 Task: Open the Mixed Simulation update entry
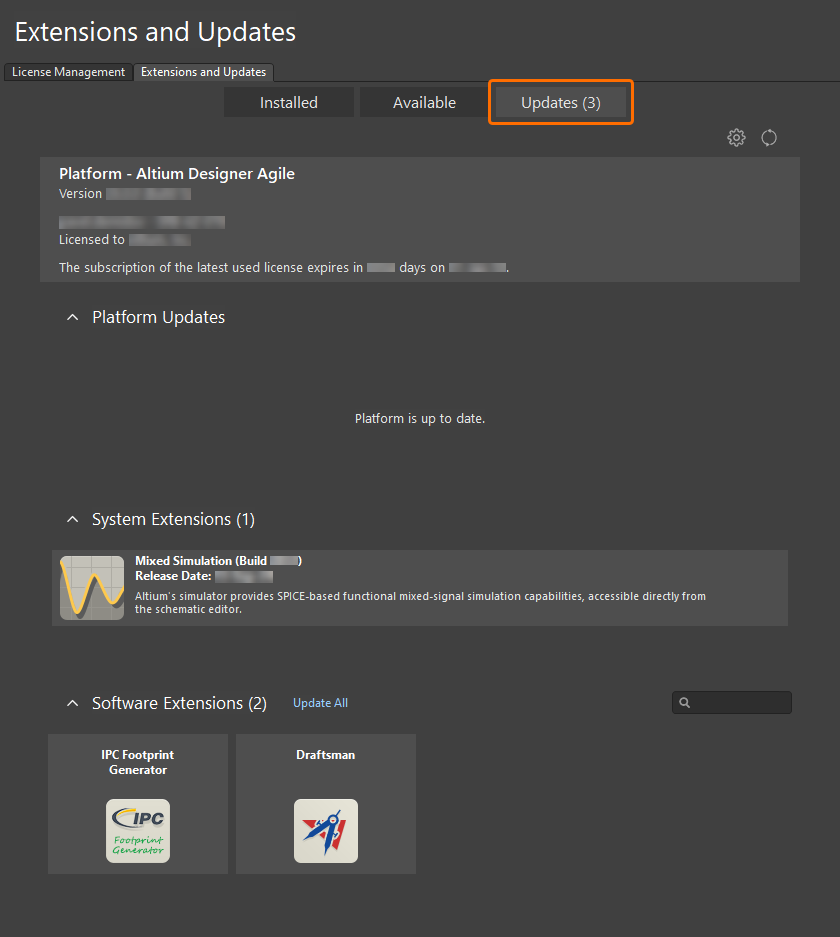click(420, 587)
